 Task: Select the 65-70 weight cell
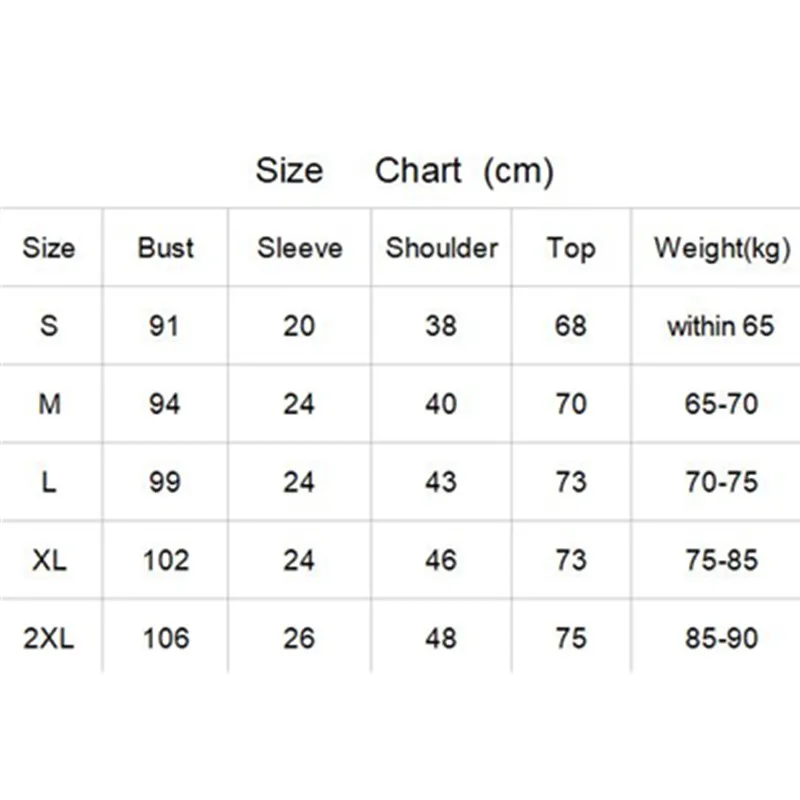(x=721, y=404)
